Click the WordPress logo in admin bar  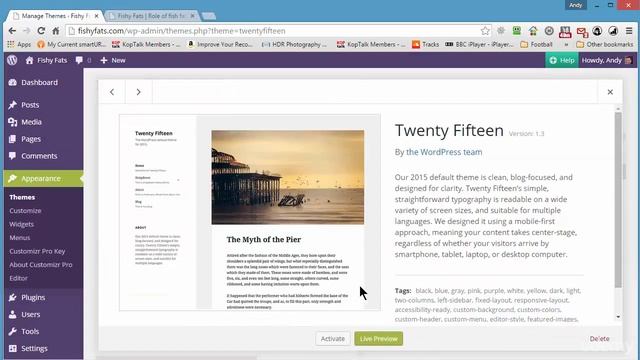[x=12, y=60]
